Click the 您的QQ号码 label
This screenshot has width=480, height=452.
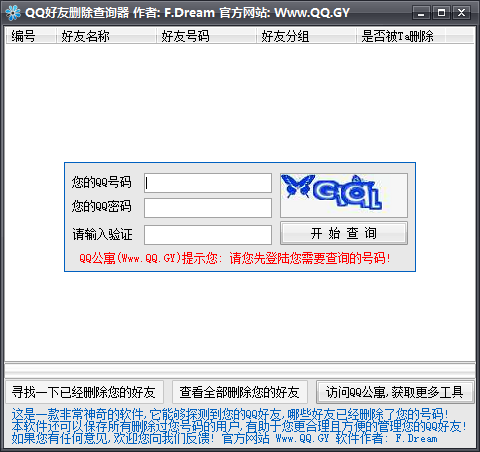pyautogui.click(x=102, y=182)
